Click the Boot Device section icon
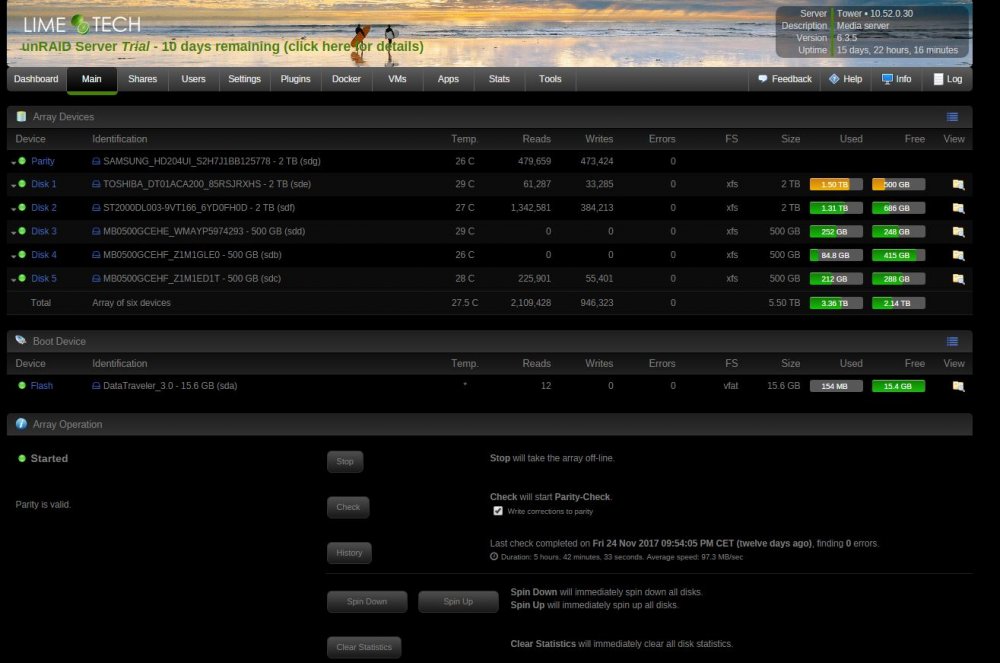 (x=21, y=340)
